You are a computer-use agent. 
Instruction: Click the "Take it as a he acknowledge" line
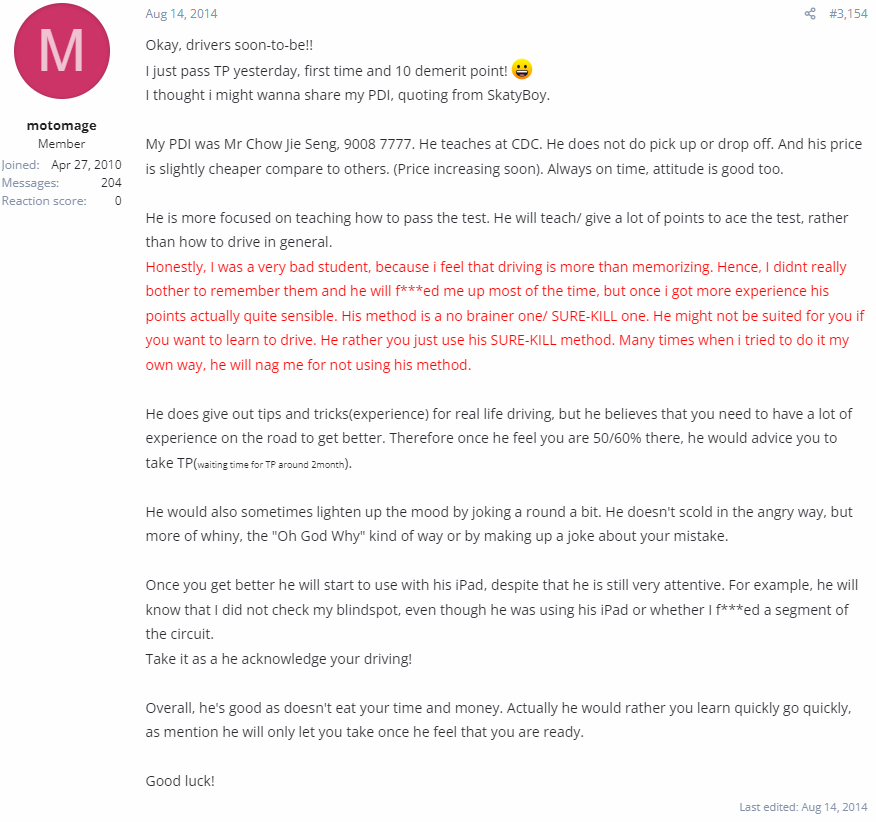[x=278, y=659]
